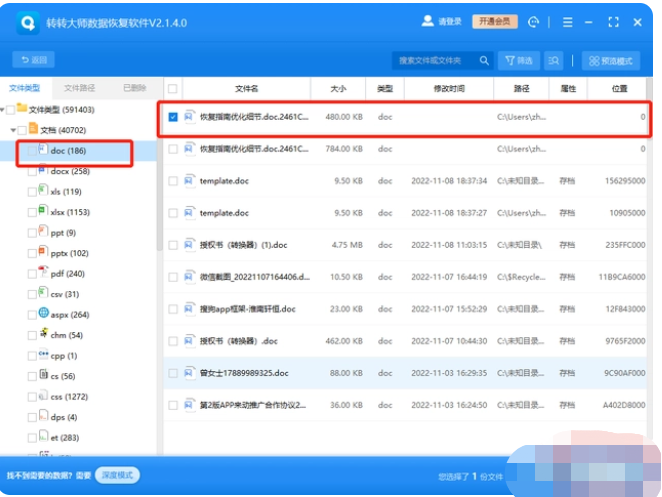Uncheck the first 恢复指南优化细节.doc file
Screen dimensions: 662x497
(173, 117)
